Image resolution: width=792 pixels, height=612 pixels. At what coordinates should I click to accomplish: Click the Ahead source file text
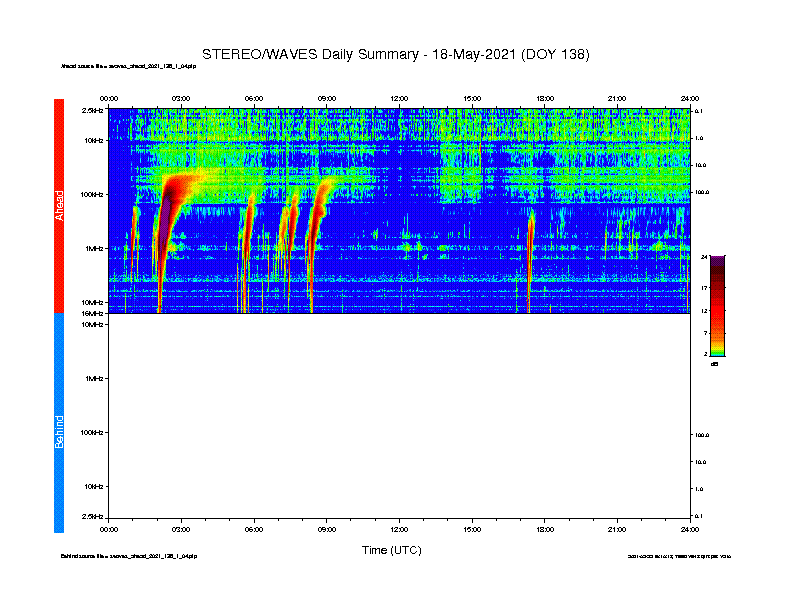(x=128, y=66)
